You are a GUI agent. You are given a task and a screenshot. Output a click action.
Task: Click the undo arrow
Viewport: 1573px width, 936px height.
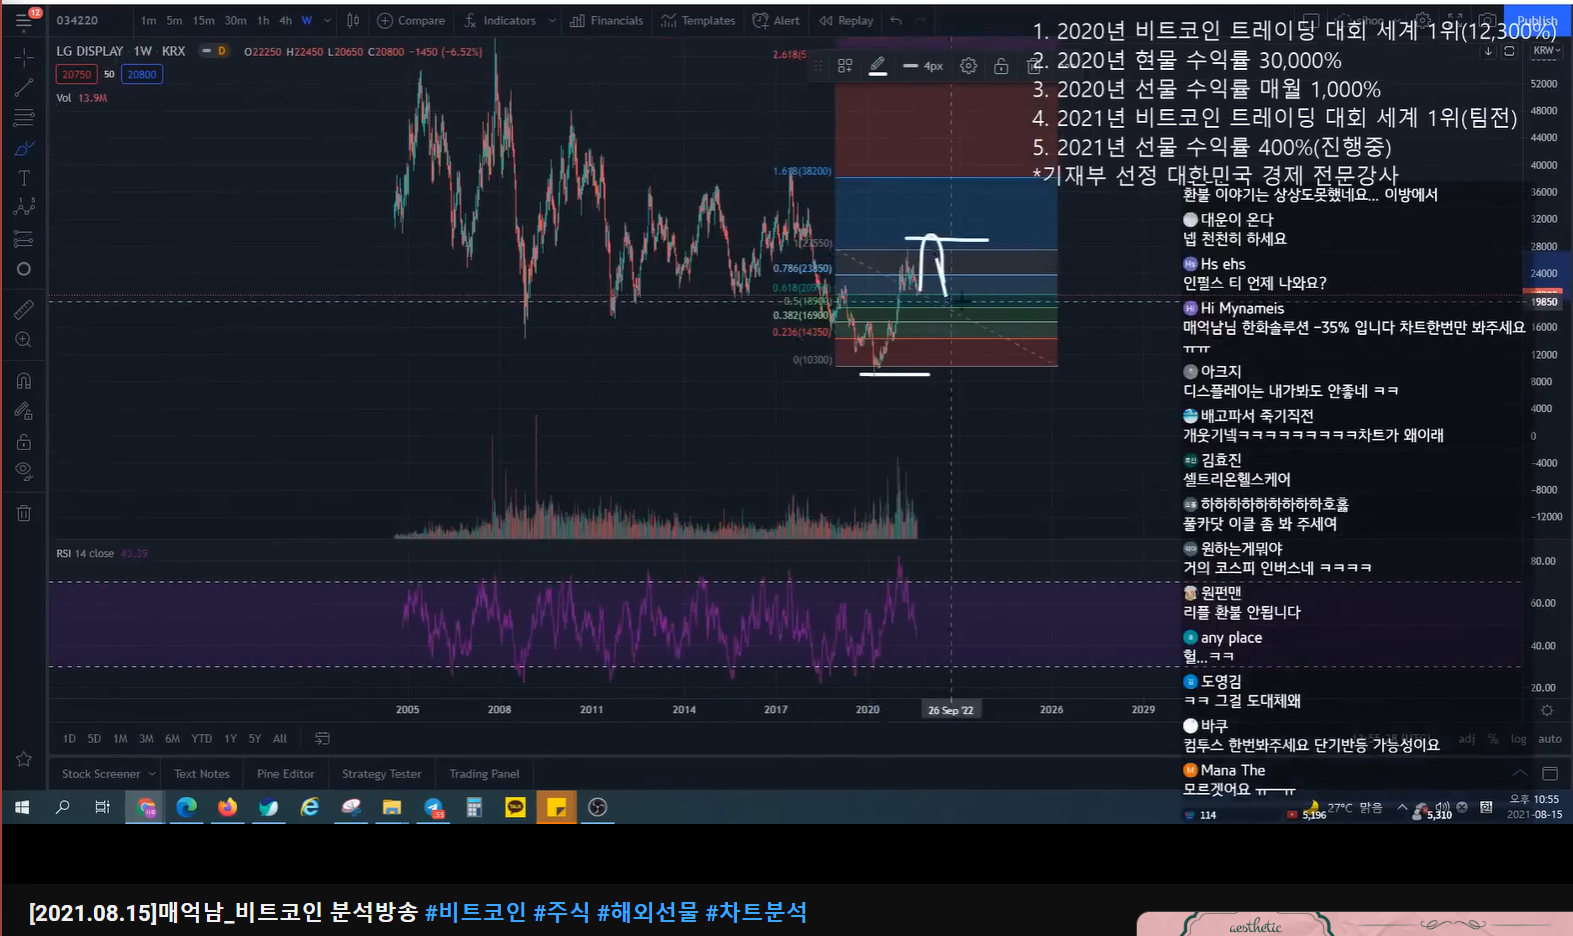pyautogui.click(x=896, y=21)
